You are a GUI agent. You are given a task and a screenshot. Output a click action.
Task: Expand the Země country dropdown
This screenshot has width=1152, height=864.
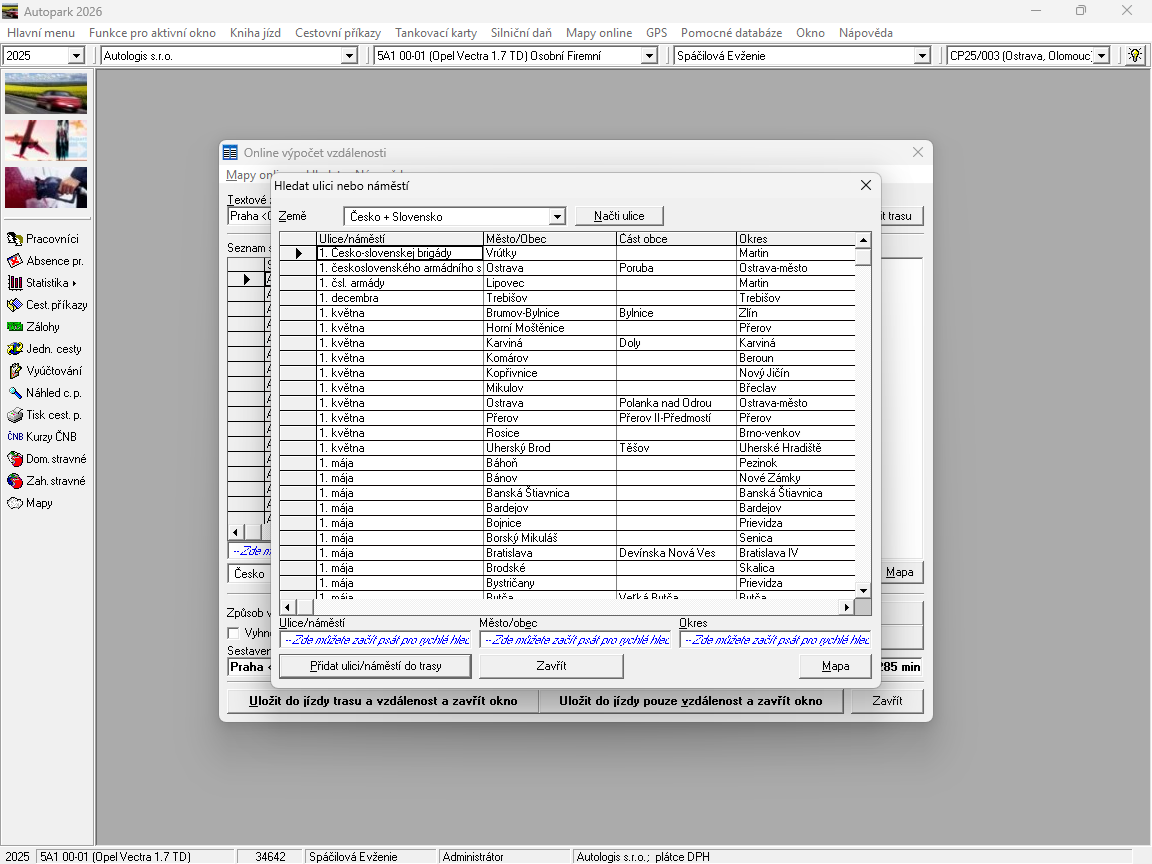(557, 217)
